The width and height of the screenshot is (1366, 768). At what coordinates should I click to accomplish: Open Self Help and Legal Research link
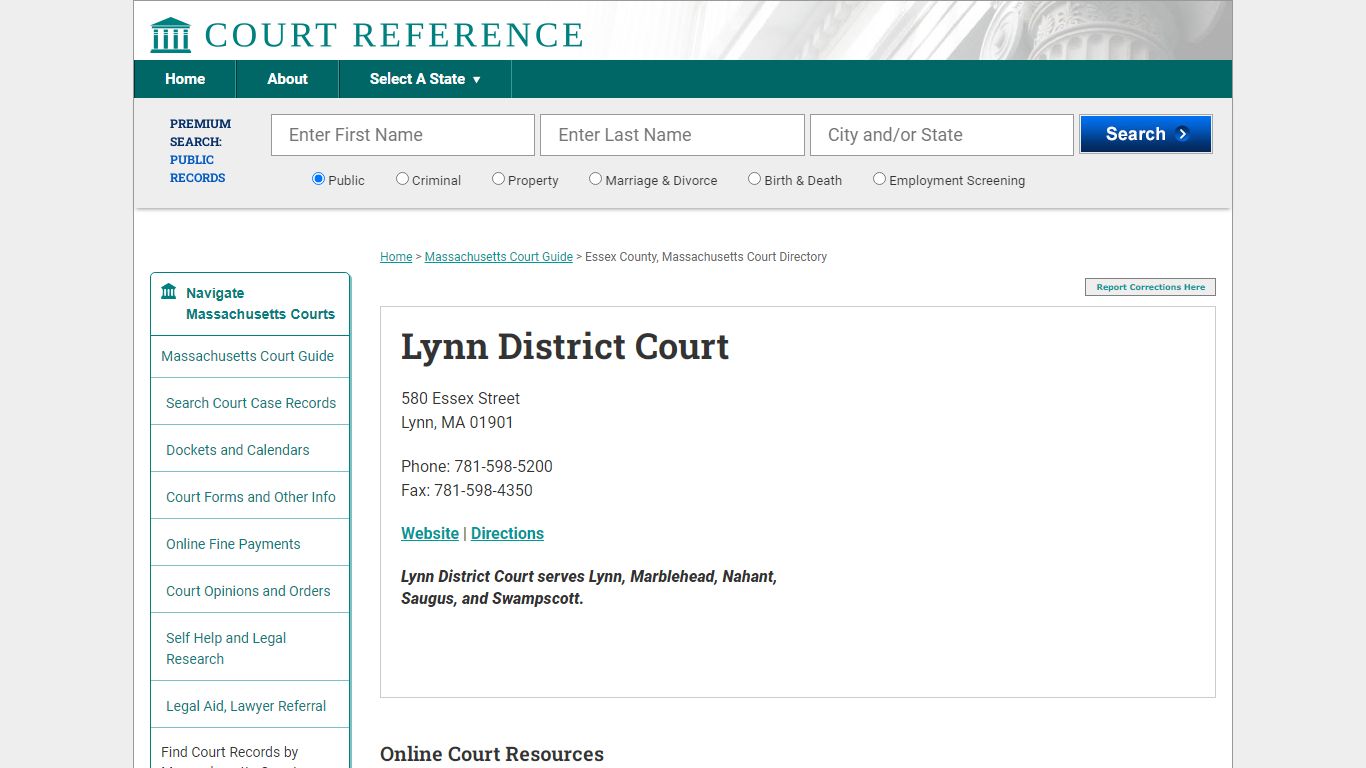[250, 648]
